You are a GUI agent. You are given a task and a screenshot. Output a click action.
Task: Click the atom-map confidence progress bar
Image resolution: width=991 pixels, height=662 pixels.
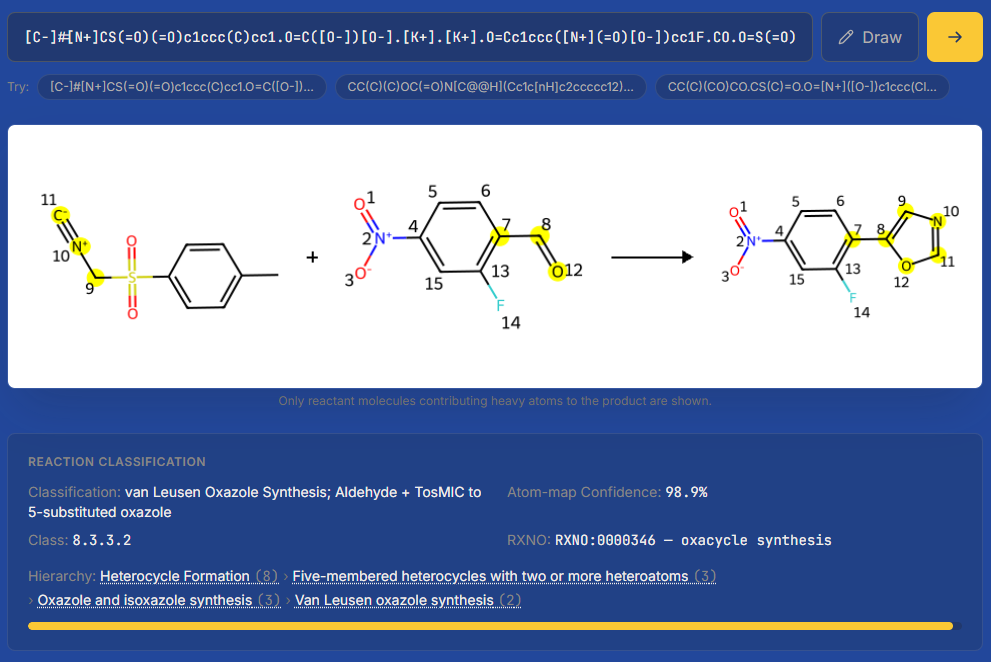click(495, 626)
